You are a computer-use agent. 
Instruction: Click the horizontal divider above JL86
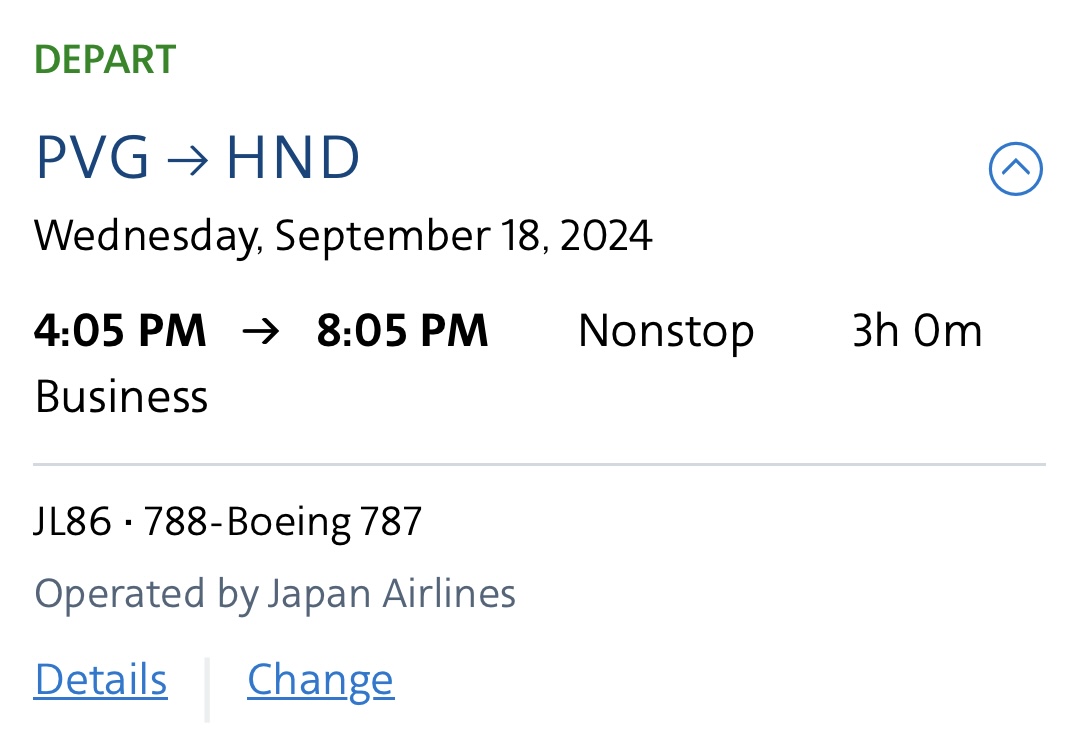(540, 465)
